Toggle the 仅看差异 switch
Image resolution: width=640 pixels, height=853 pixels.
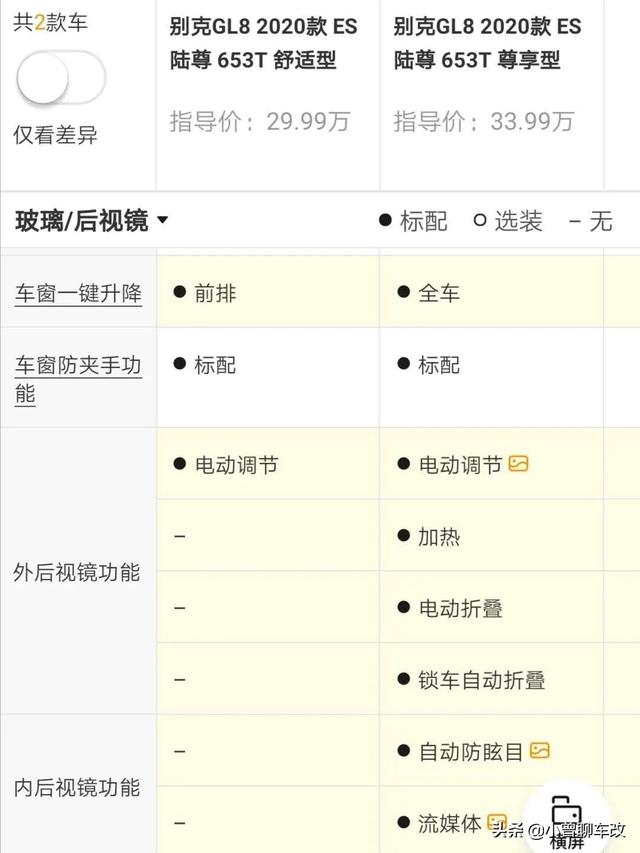pos(60,78)
